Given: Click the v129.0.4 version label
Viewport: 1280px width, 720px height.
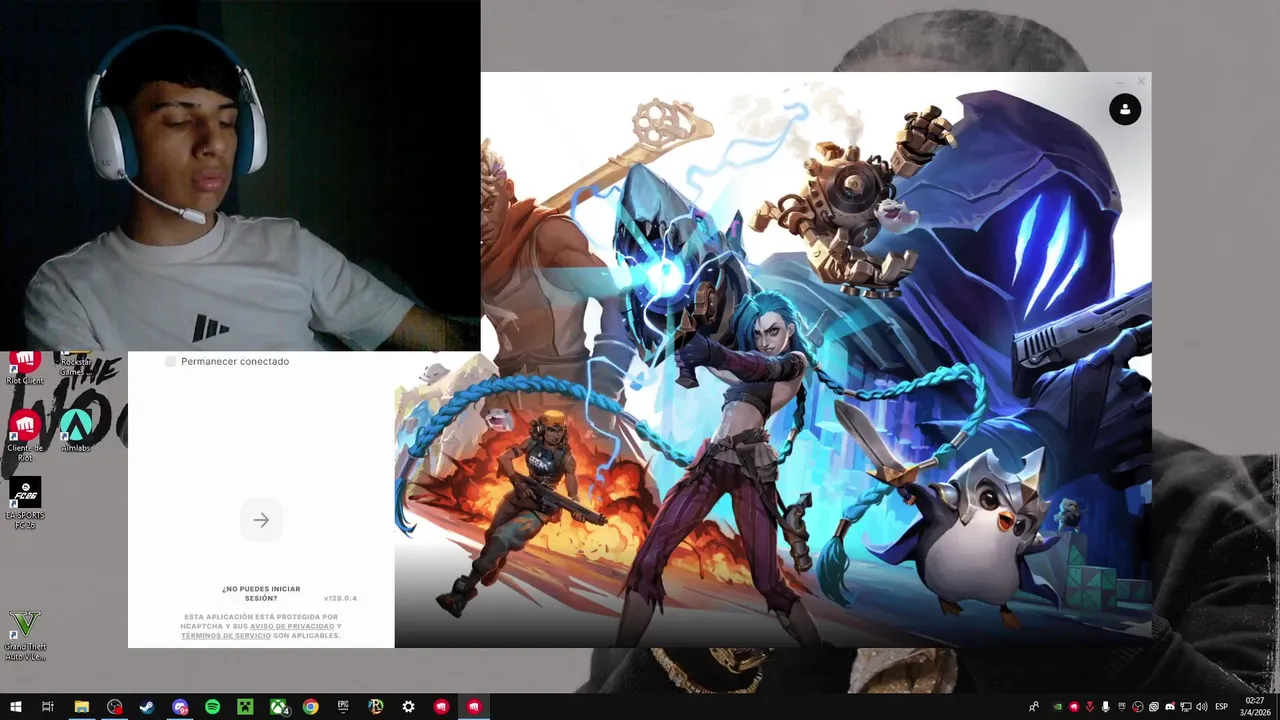Looking at the screenshot, I should 340,598.
